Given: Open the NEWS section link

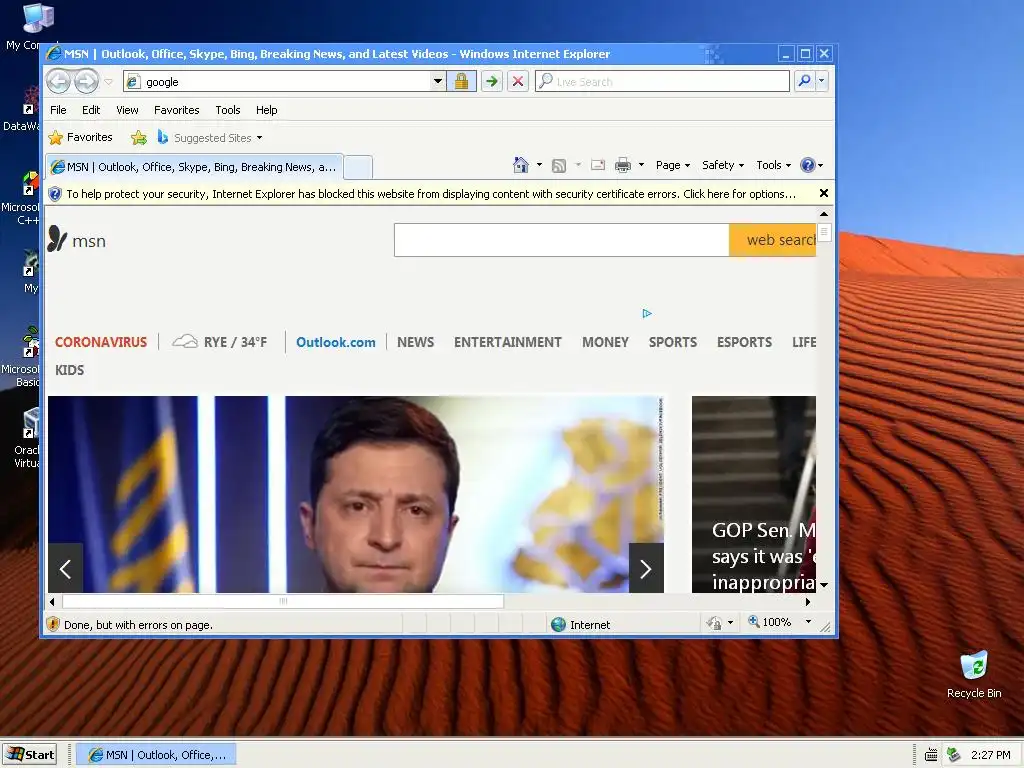Looking at the screenshot, I should point(415,342).
